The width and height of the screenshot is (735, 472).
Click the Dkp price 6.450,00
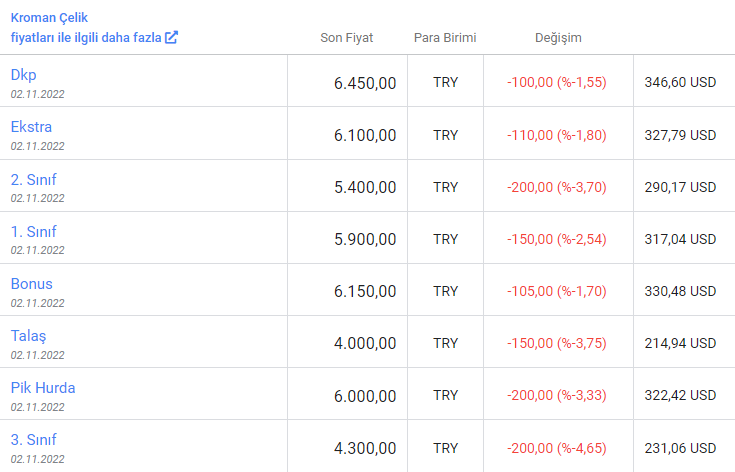click(x=365, y=83)
